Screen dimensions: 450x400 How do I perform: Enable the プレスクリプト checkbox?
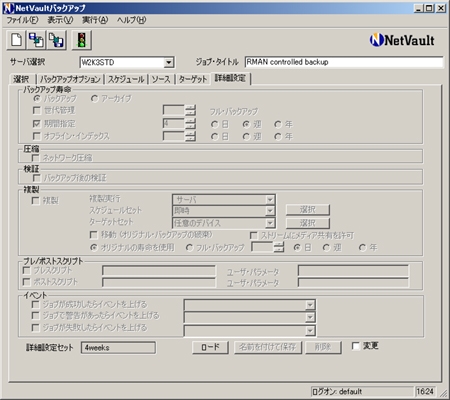[27, 270]
